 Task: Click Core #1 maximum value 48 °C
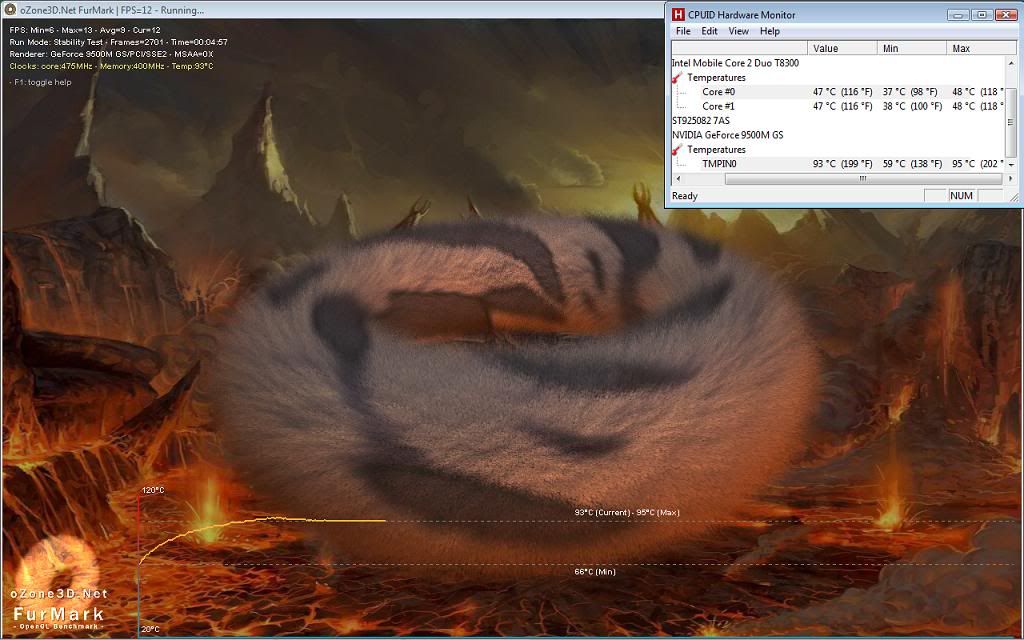pos(978,106)
